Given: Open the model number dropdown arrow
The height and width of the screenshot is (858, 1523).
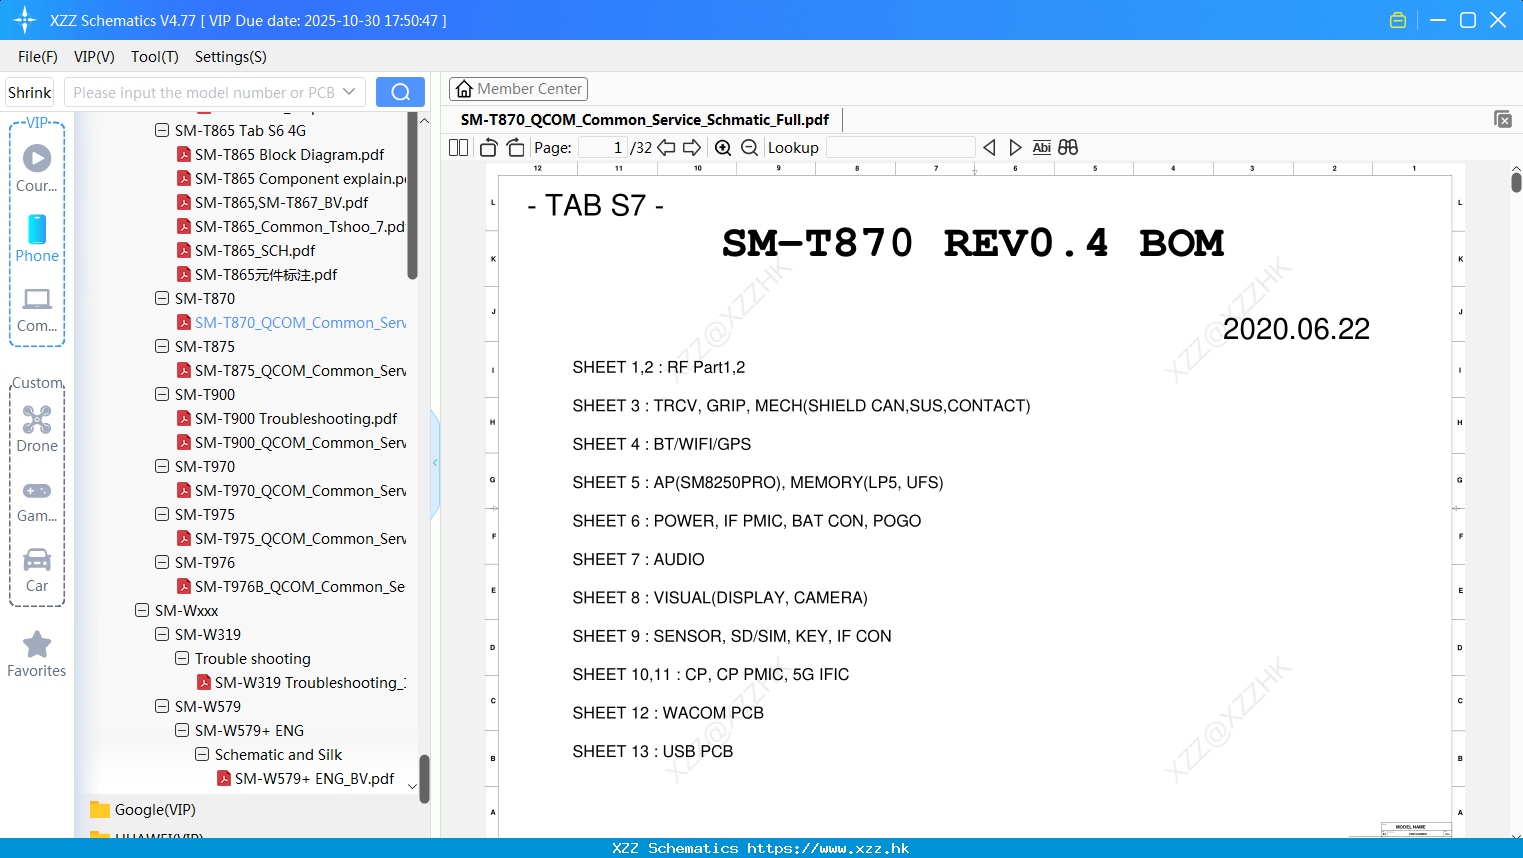Looking at the screenshot, I should 349,92.
